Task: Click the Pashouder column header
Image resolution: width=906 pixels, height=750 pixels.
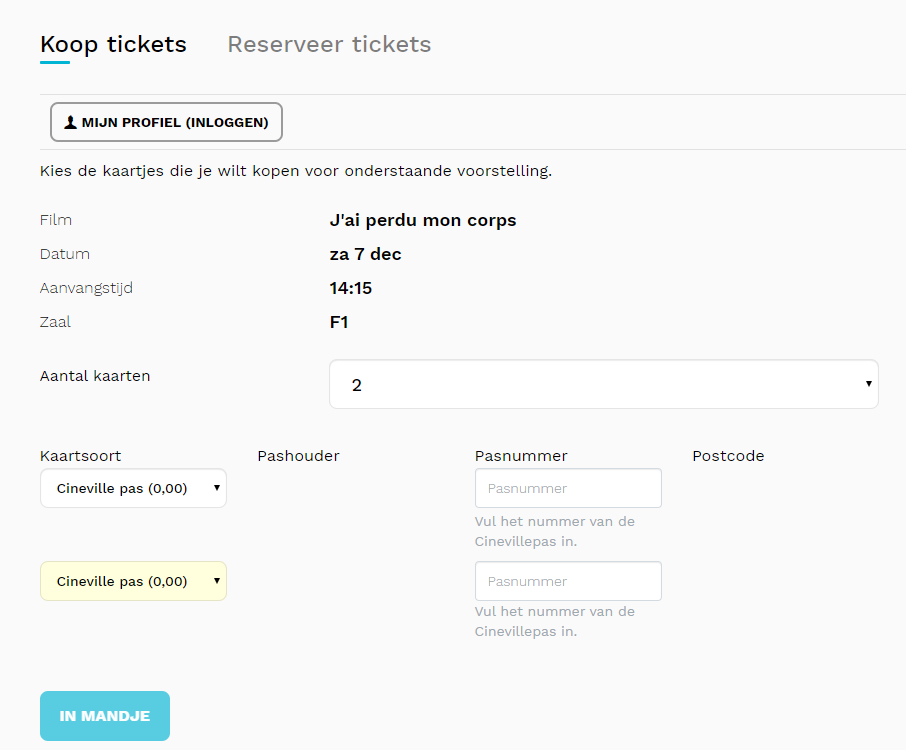Action: click(x=298, y=456)
